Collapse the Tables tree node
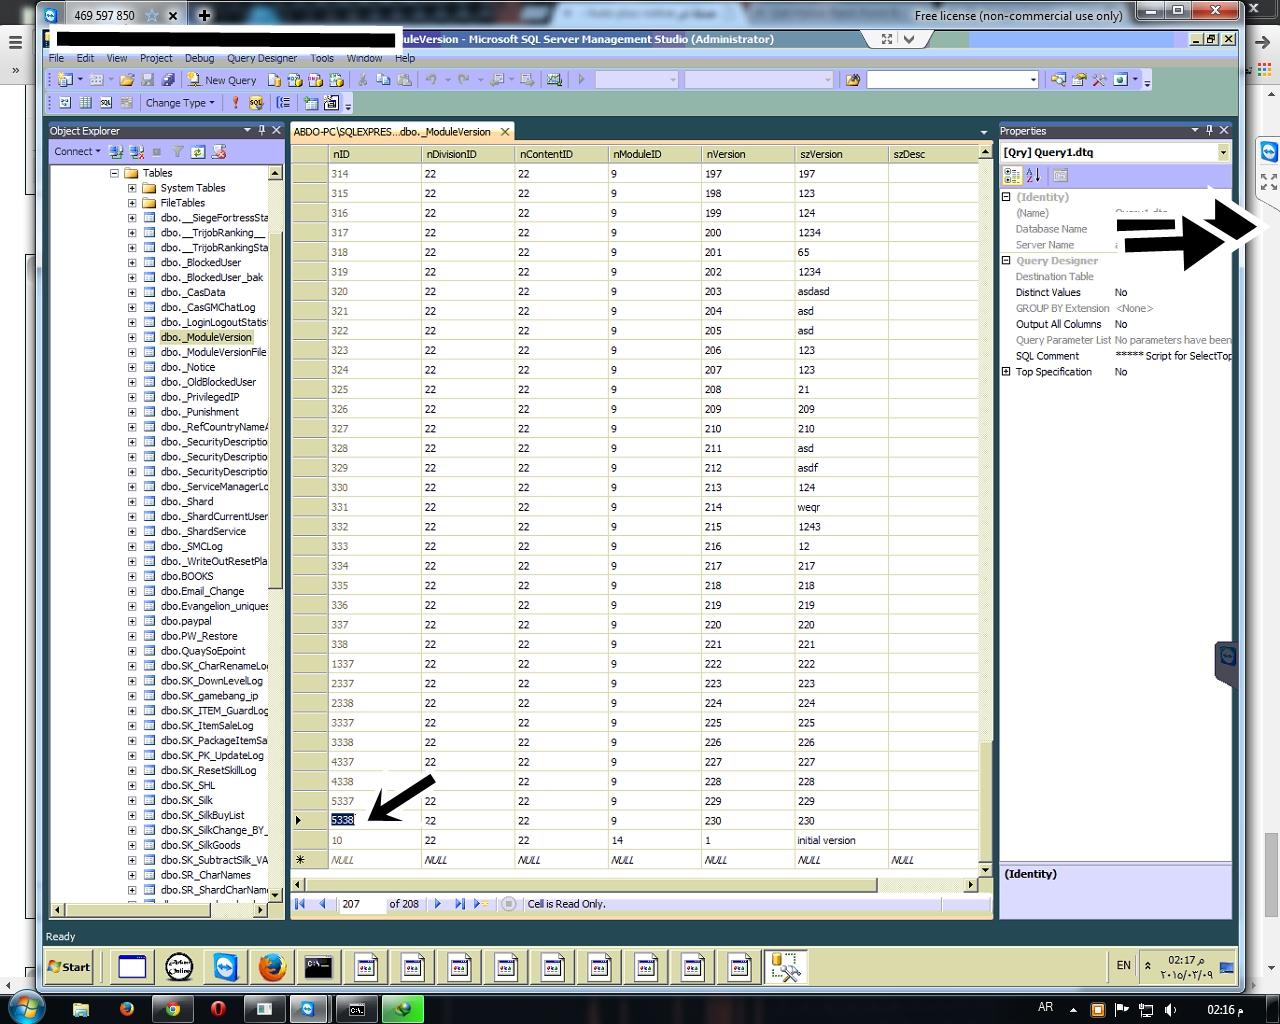Viewport: 1280px width, 1024px height. 115,173
